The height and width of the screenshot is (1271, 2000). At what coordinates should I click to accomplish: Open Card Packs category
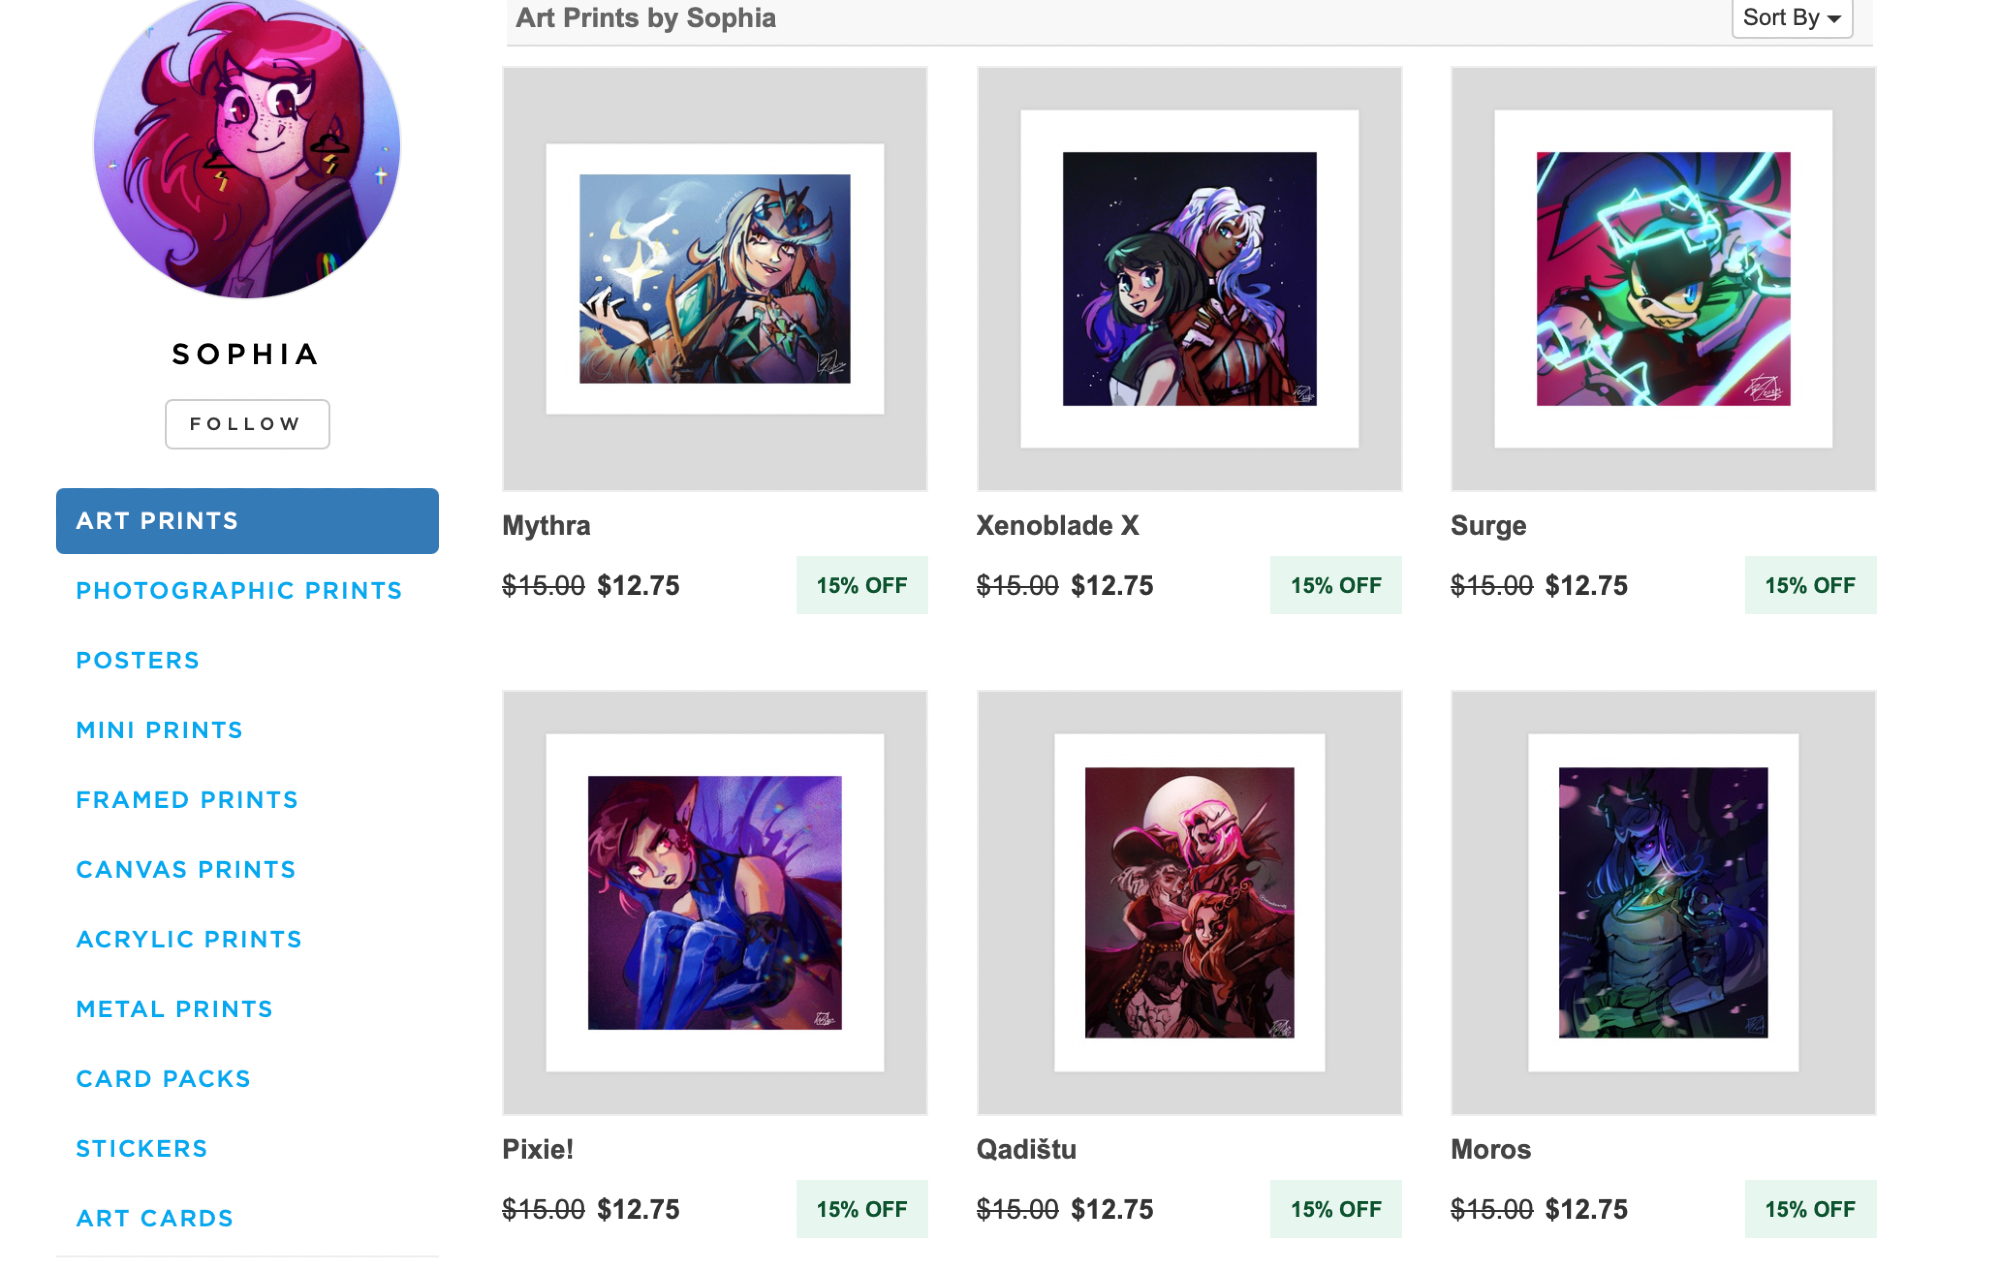click(x=164, y=1079)
